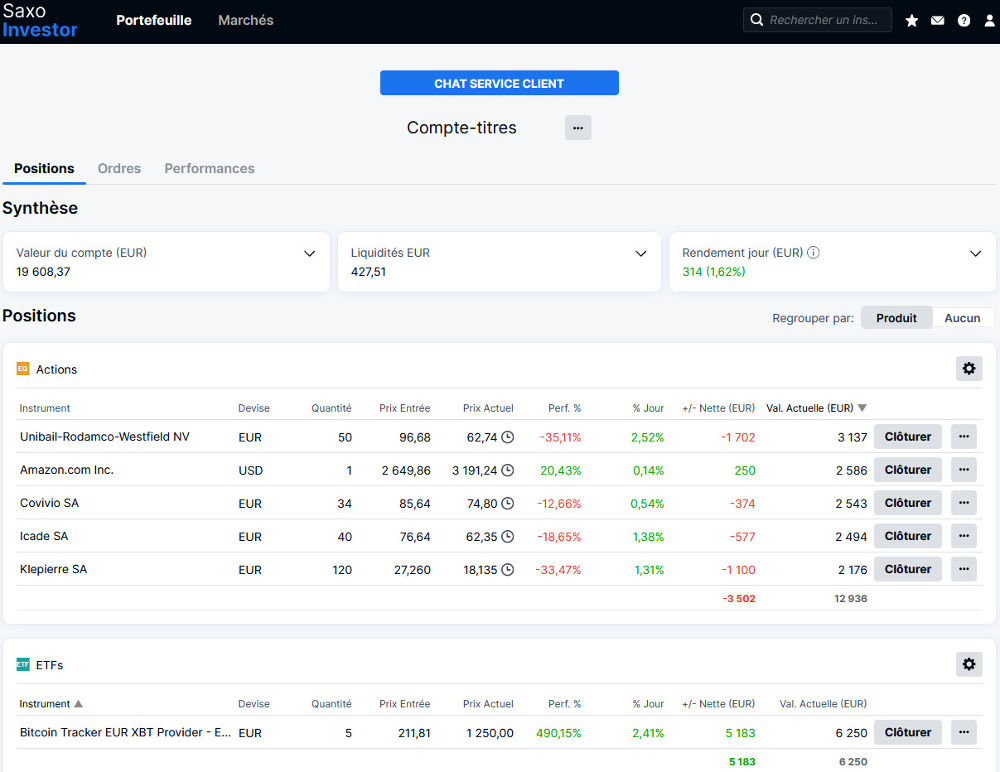Image resolution: width=1000 pixels, height=772 pixels.
Task: Click the Saxo Investor logo
Action: (40, 20)
